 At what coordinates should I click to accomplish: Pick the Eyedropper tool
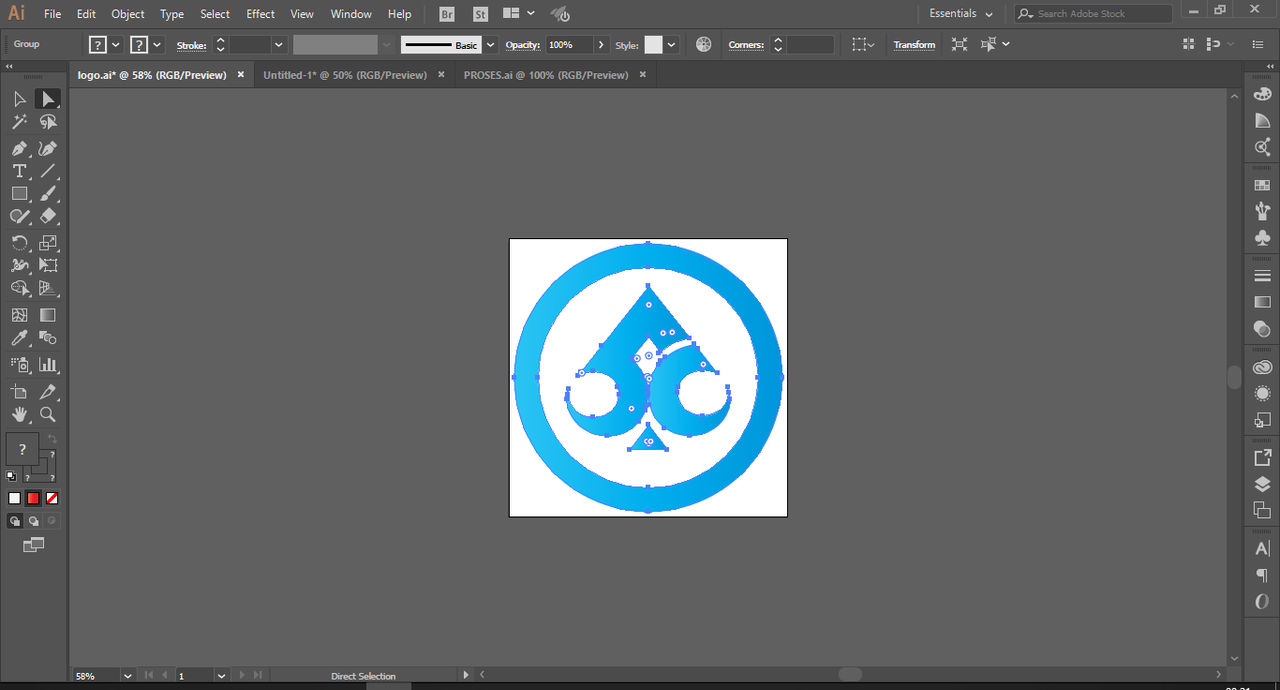[x=19, y=339]
